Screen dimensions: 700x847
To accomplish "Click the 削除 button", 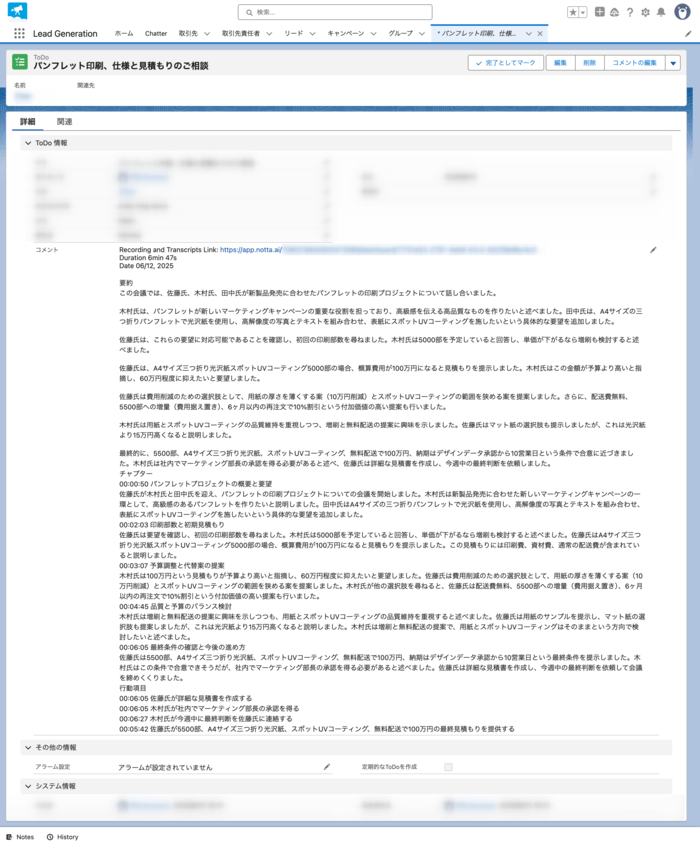I will (x=590, y=63).
